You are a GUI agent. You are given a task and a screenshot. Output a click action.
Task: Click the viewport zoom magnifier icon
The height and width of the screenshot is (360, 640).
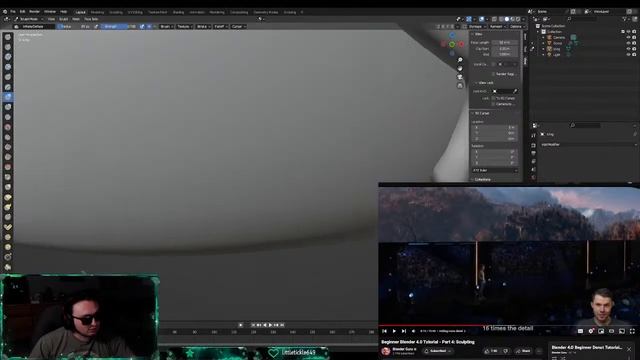click(x=460, y=60)
